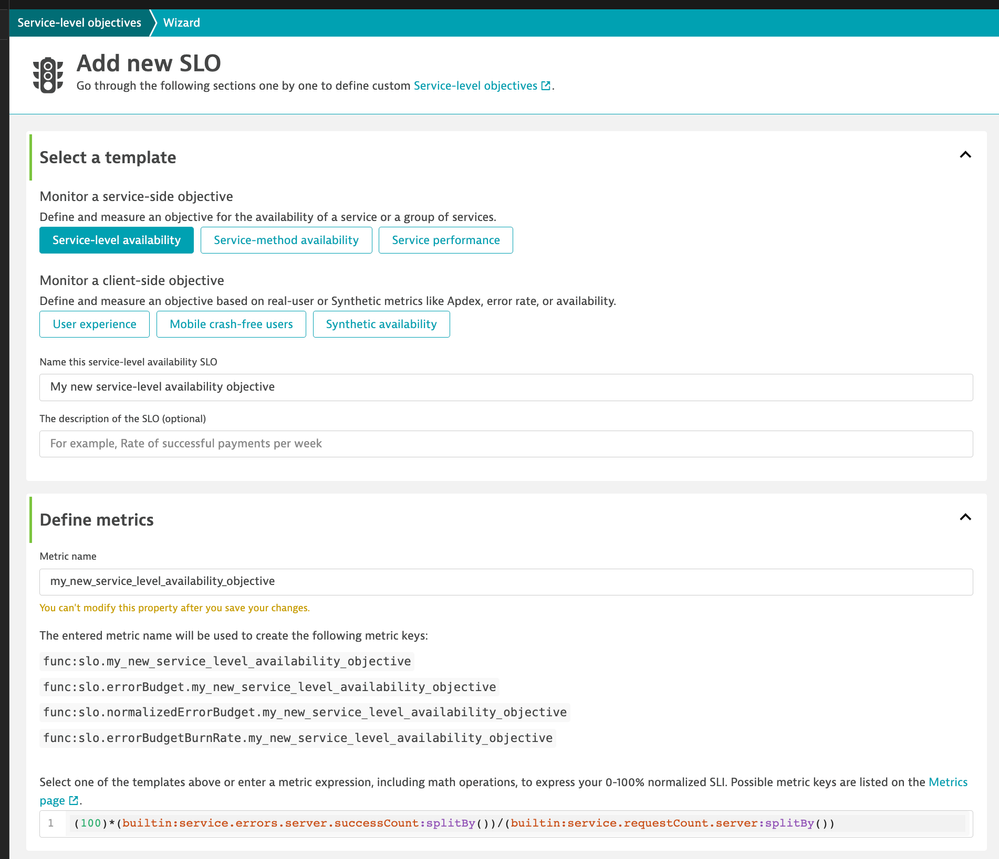
Task: Click line number 1 in expression editor
Action: 51,824
